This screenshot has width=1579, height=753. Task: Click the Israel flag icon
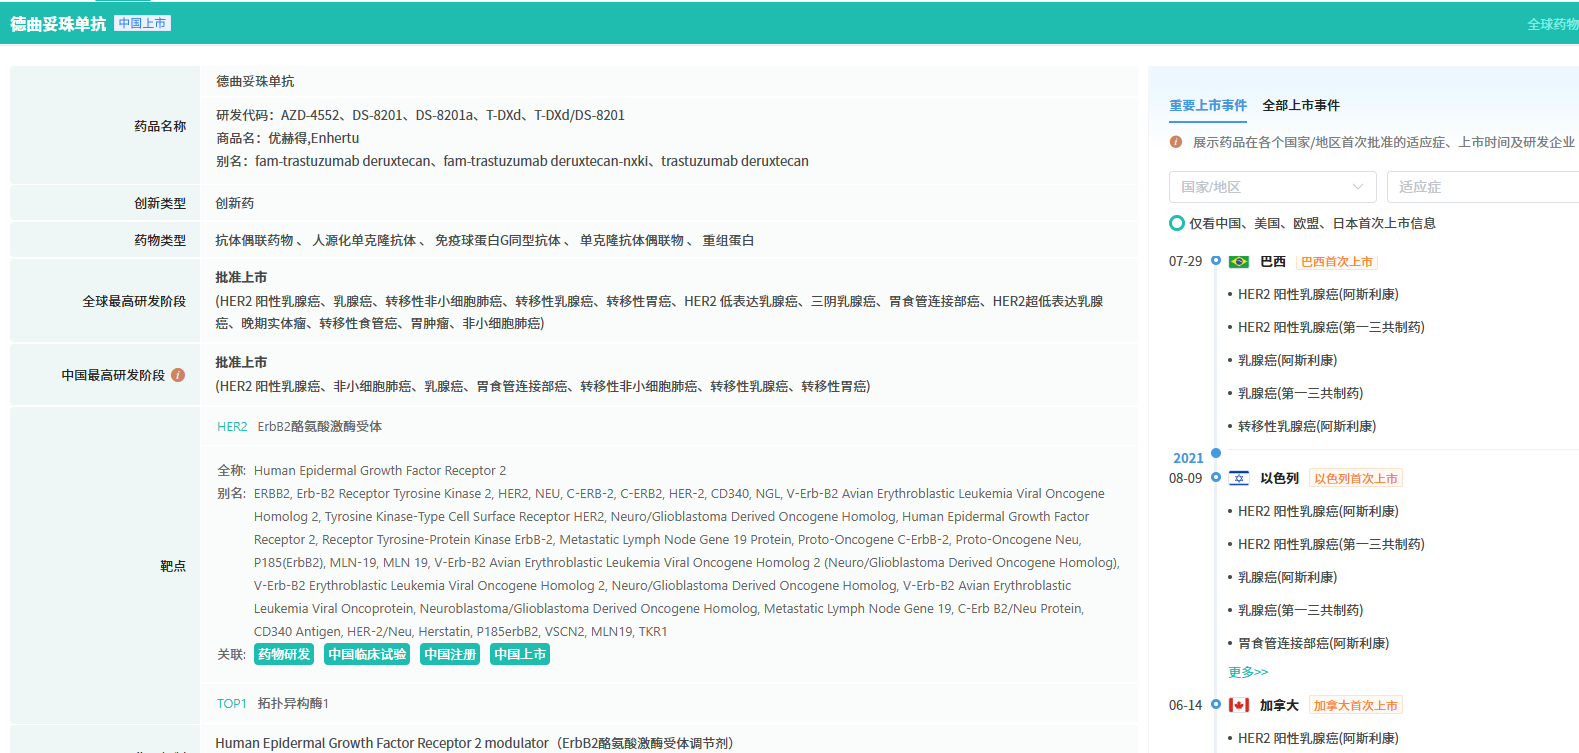point(1238,478)
